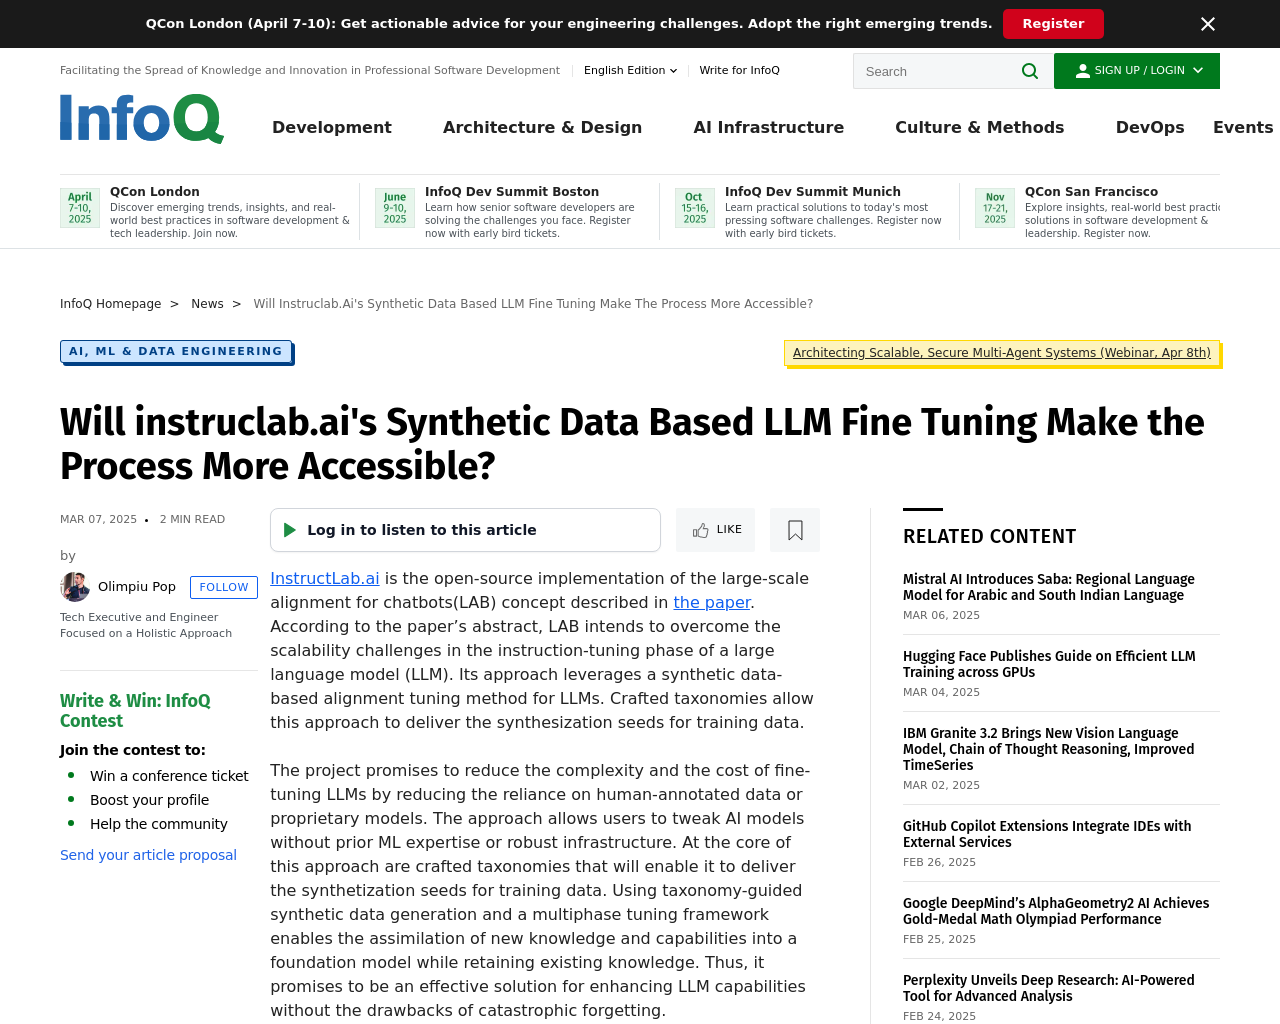Click the AI, ML & Data Engineering tag

pos(176,351)
